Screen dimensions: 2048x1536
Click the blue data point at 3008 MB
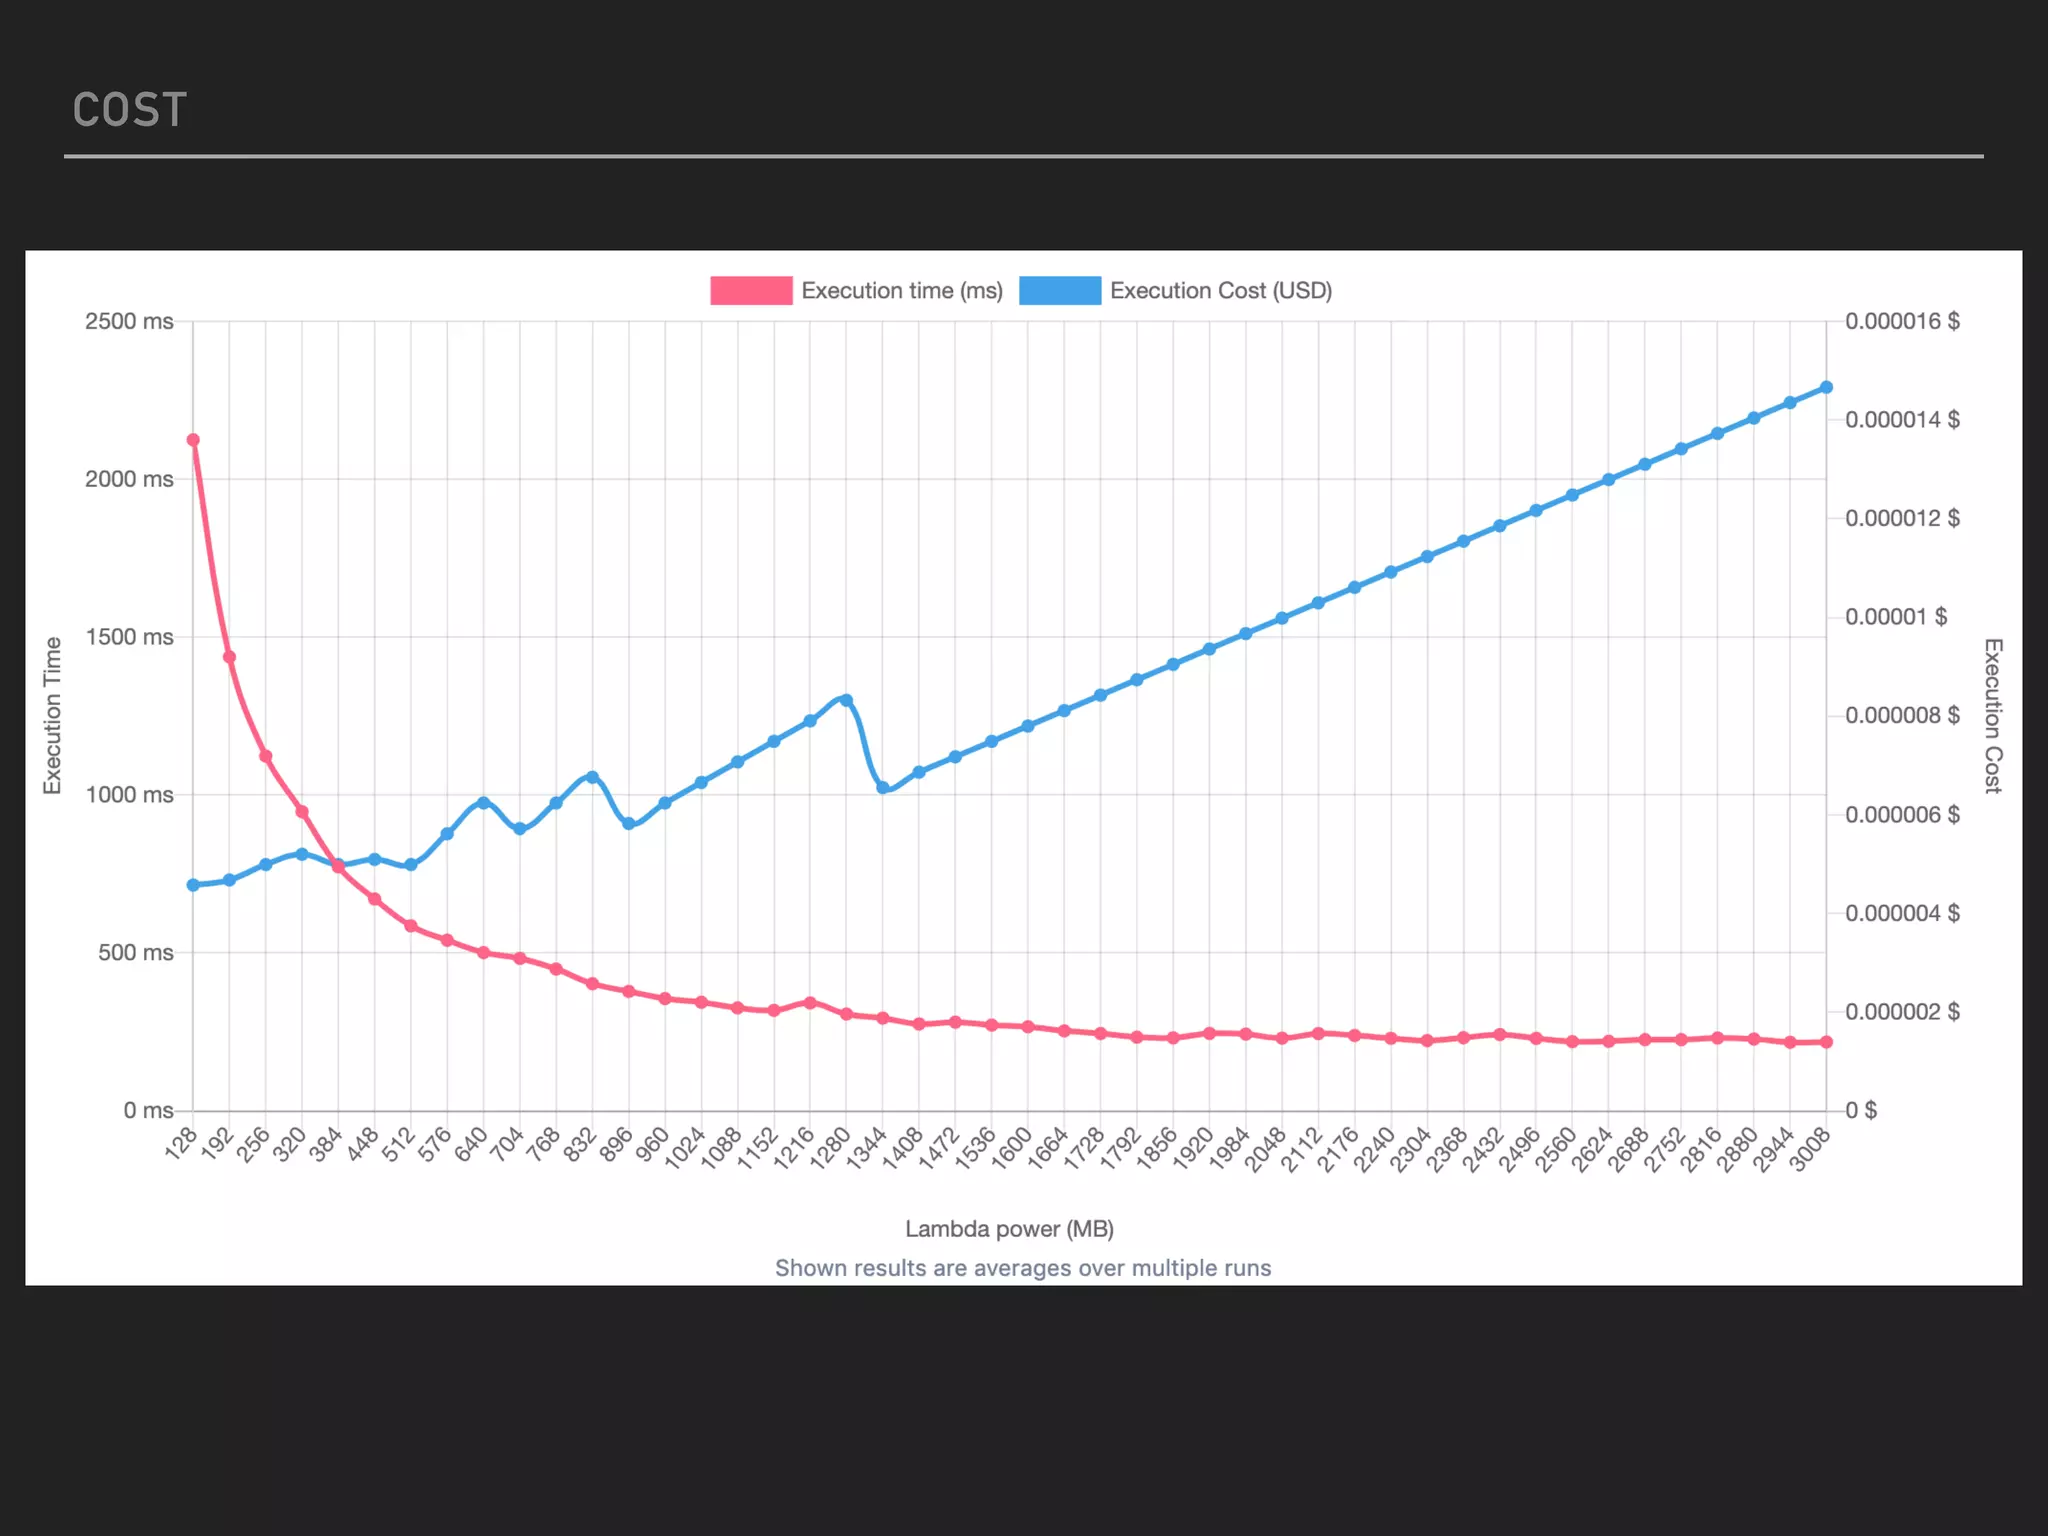[1826, 387]
